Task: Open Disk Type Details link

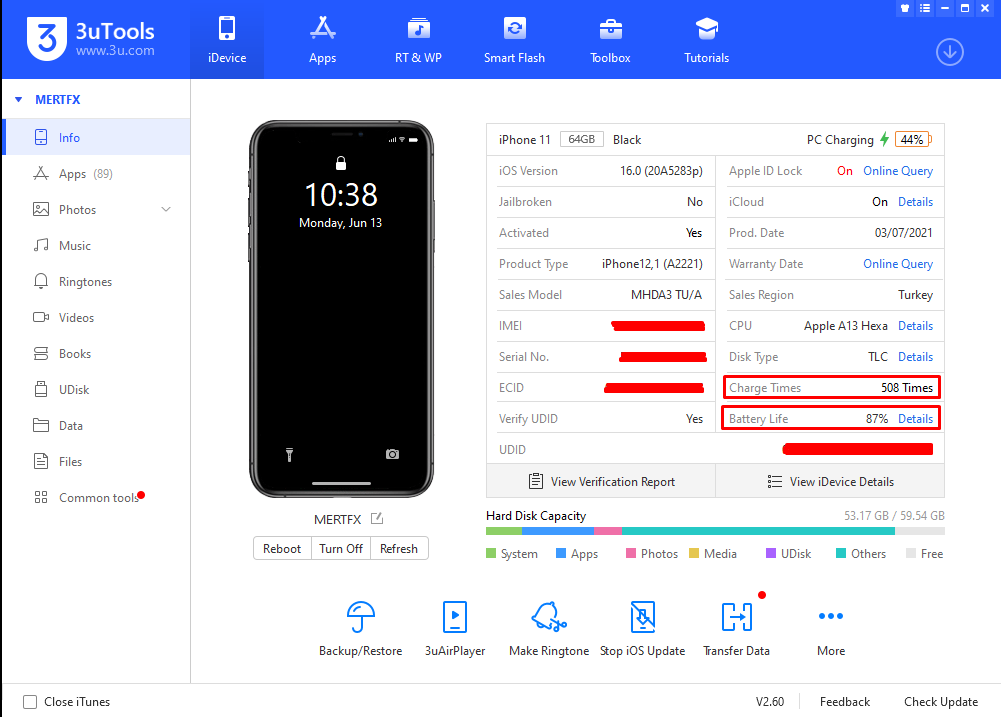Action: click(915, 357)
